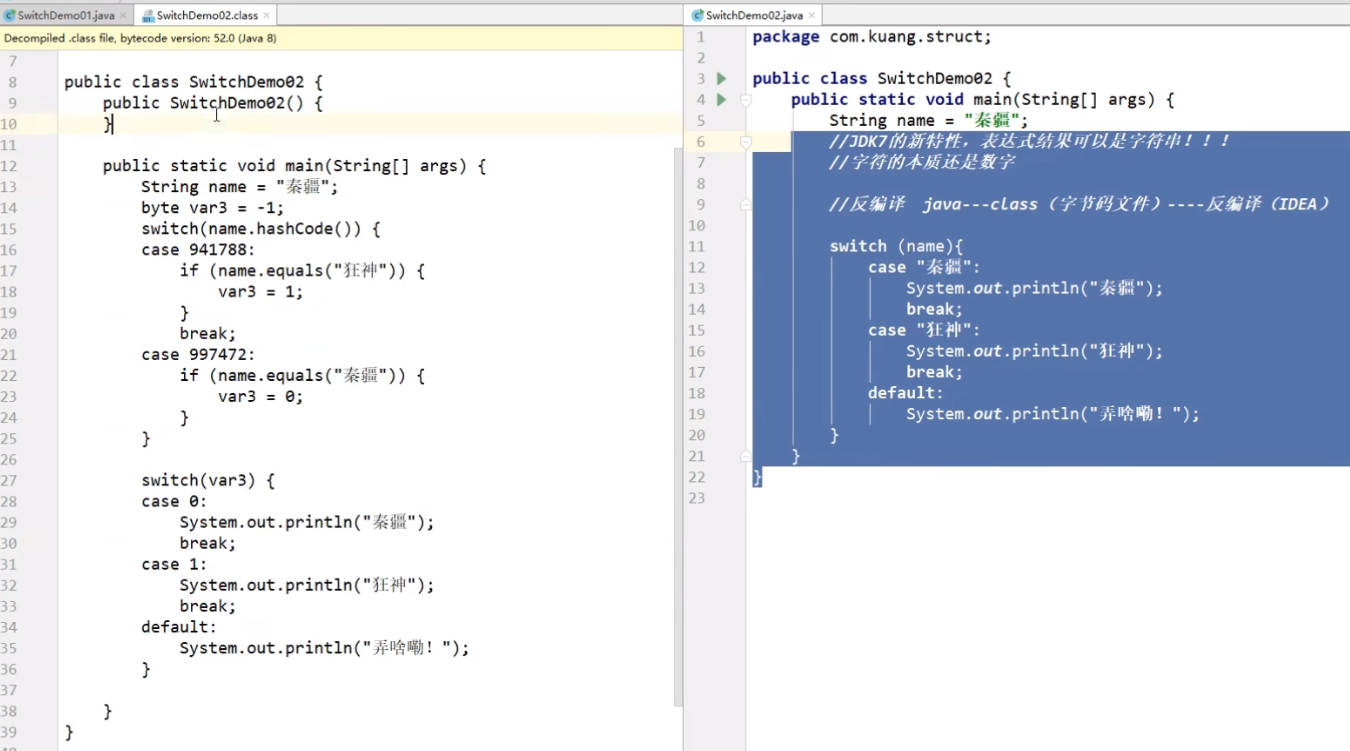Click the 'case 1:' line in decompiled code
The image size is (1350, 751).
coord(174,564)
